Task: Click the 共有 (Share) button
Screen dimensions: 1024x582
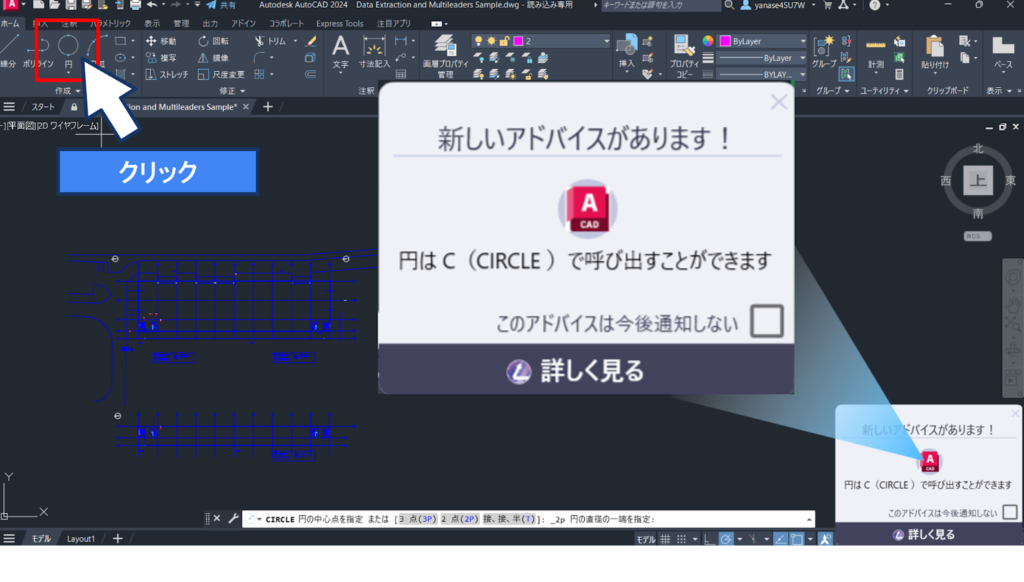Action: click(221, 5)
